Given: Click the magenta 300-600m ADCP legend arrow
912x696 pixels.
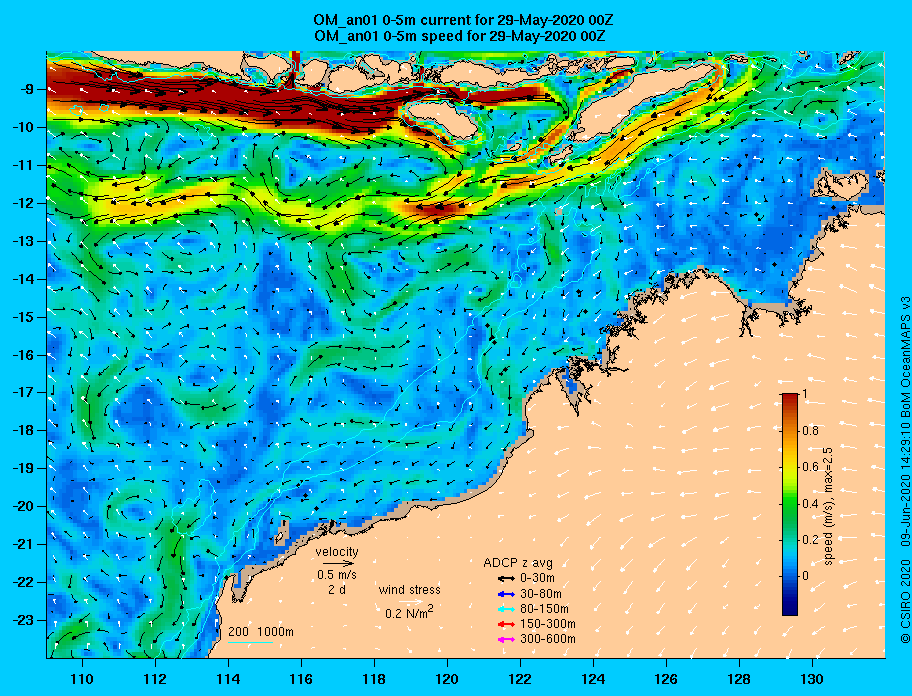Looking at the screenshot, I should (x=507, y=640).
